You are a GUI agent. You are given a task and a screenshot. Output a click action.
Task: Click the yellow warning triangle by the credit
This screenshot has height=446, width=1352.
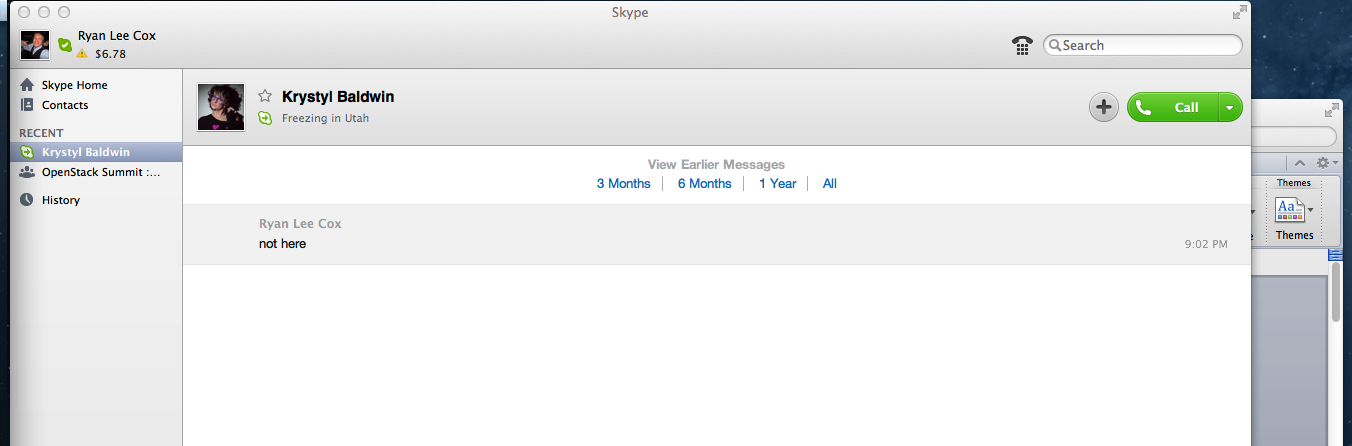(x=82, y=53)
